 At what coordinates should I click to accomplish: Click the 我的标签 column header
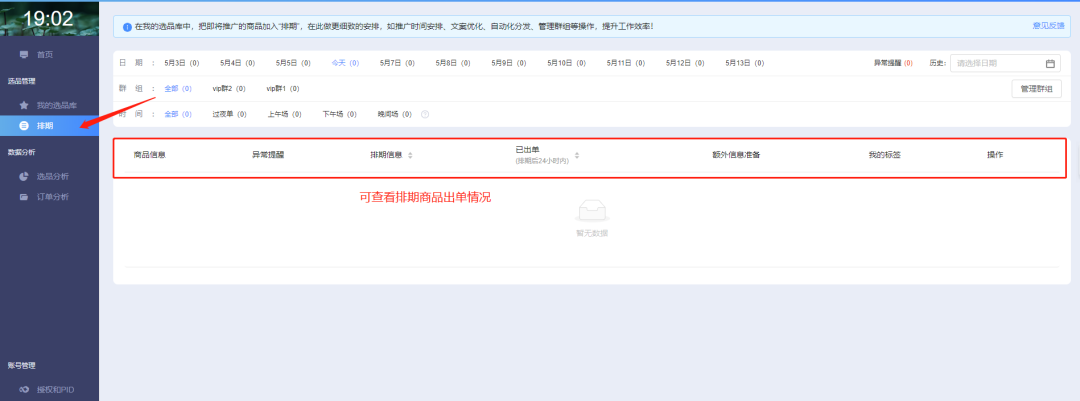(x=885, y=155)
